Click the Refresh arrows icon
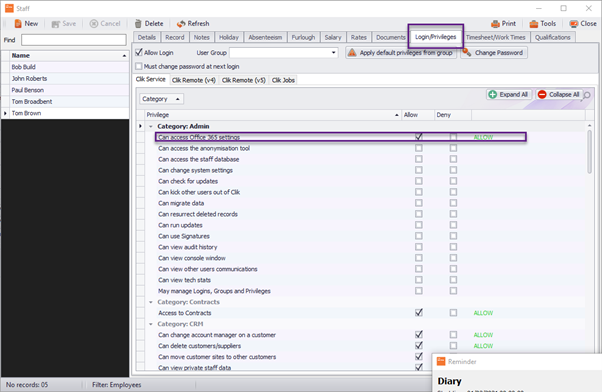Viewport: 602px width, 392px height. (181, 24)
